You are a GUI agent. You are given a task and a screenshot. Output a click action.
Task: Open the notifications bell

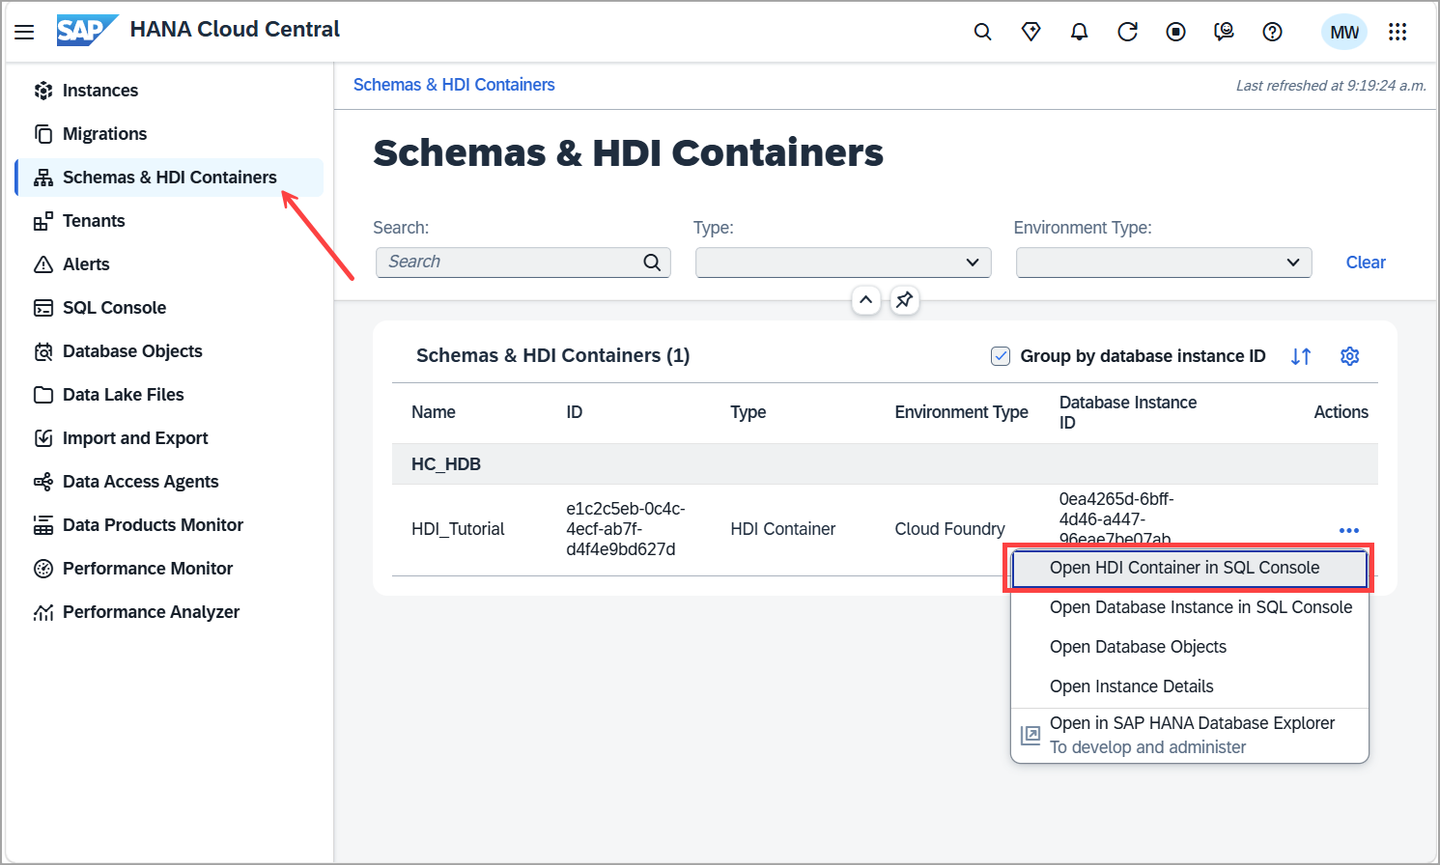(1079, 32)
